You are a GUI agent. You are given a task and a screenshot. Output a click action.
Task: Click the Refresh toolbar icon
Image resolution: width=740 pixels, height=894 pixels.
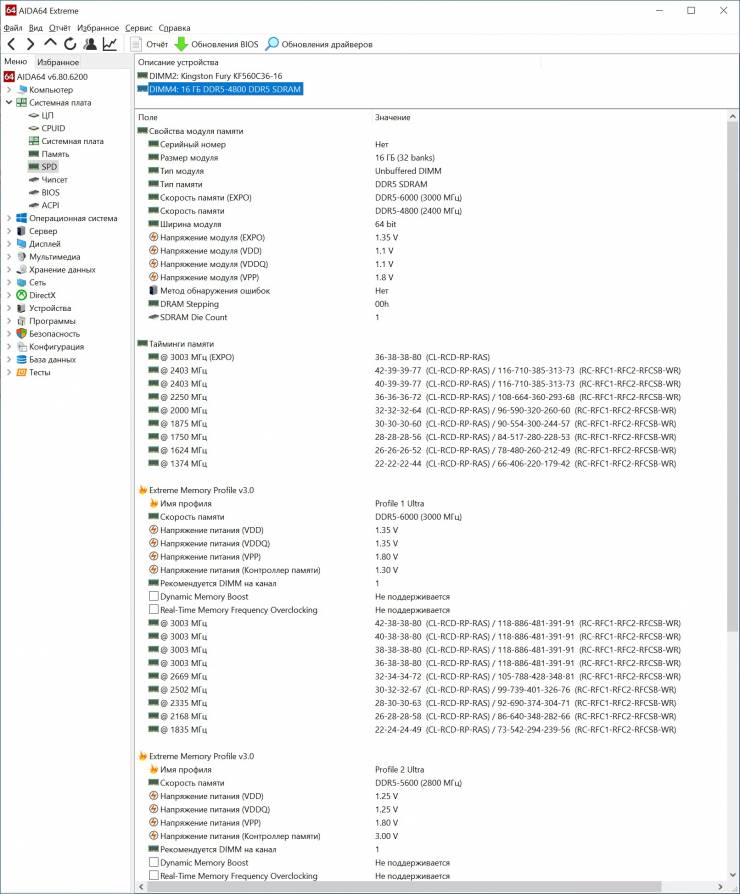coord(70,44)
